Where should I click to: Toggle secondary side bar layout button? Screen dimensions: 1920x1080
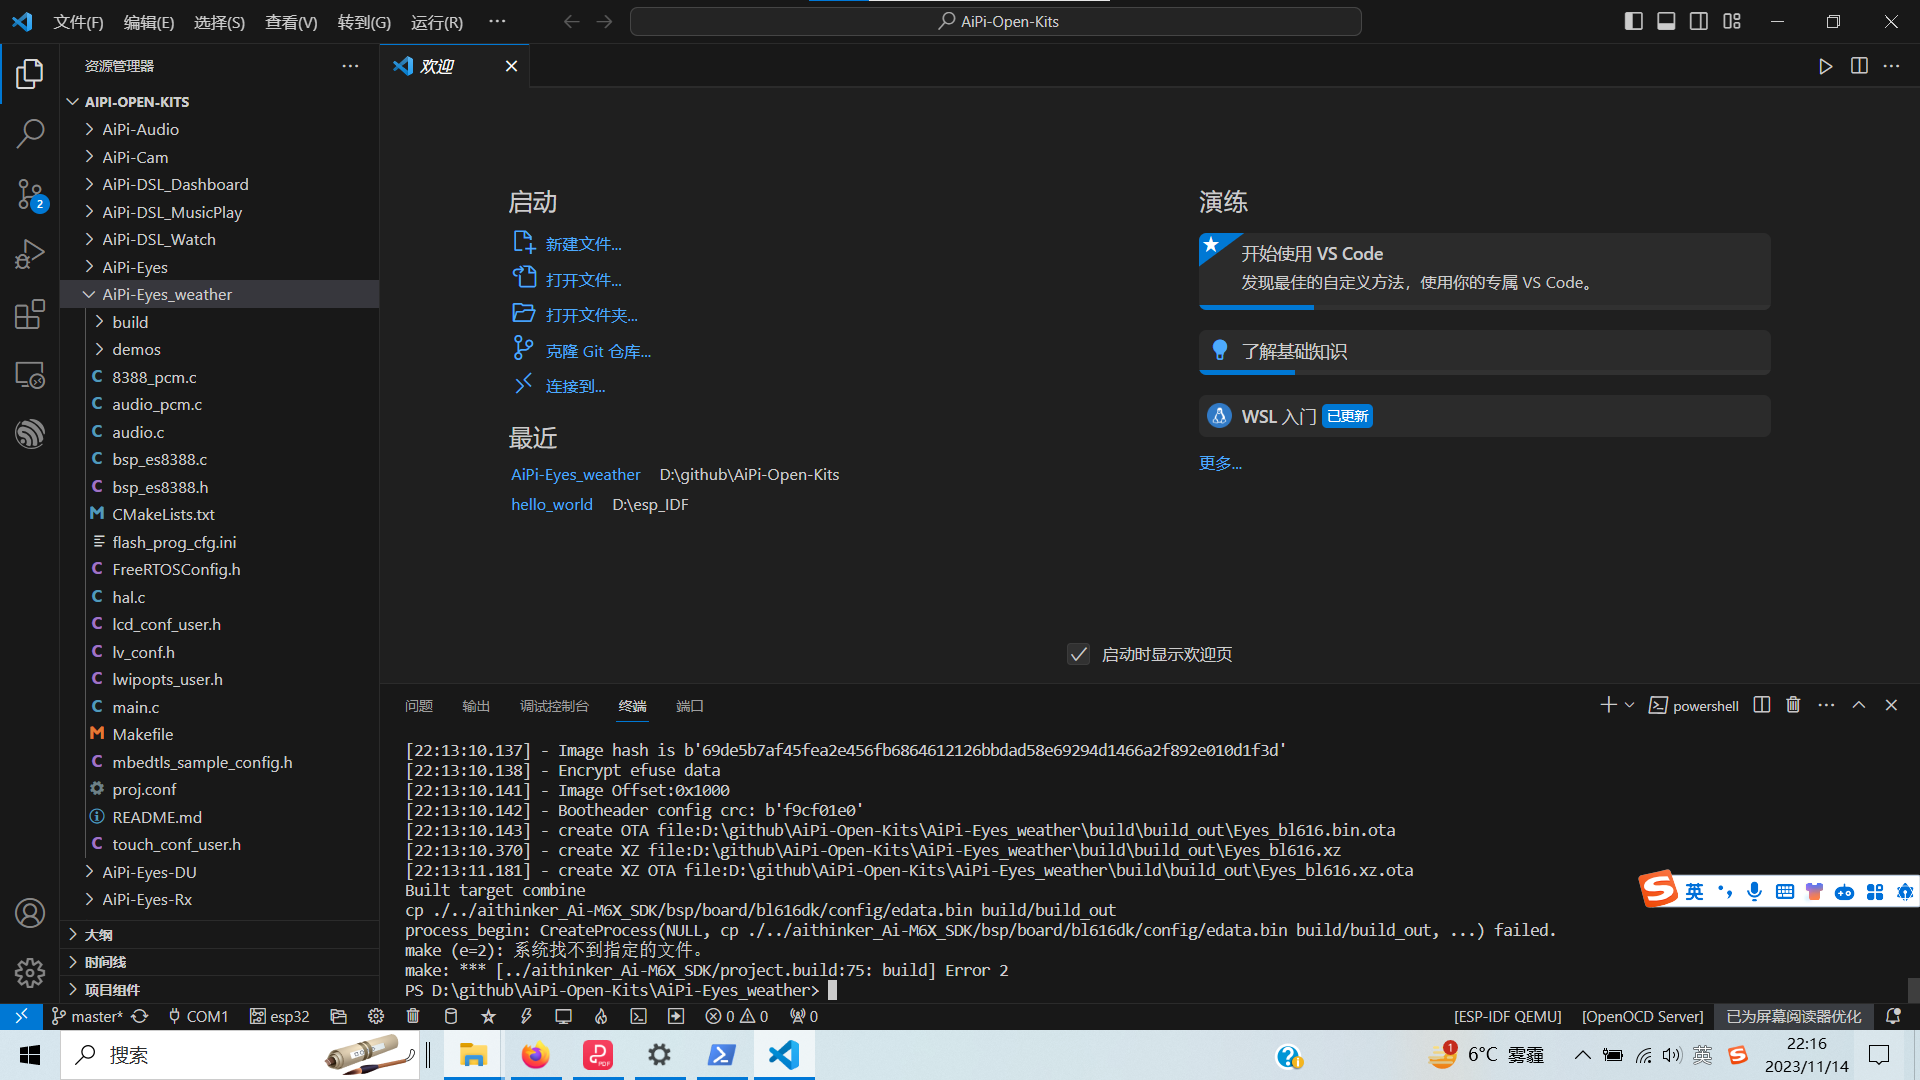[x=1699, y=21]
